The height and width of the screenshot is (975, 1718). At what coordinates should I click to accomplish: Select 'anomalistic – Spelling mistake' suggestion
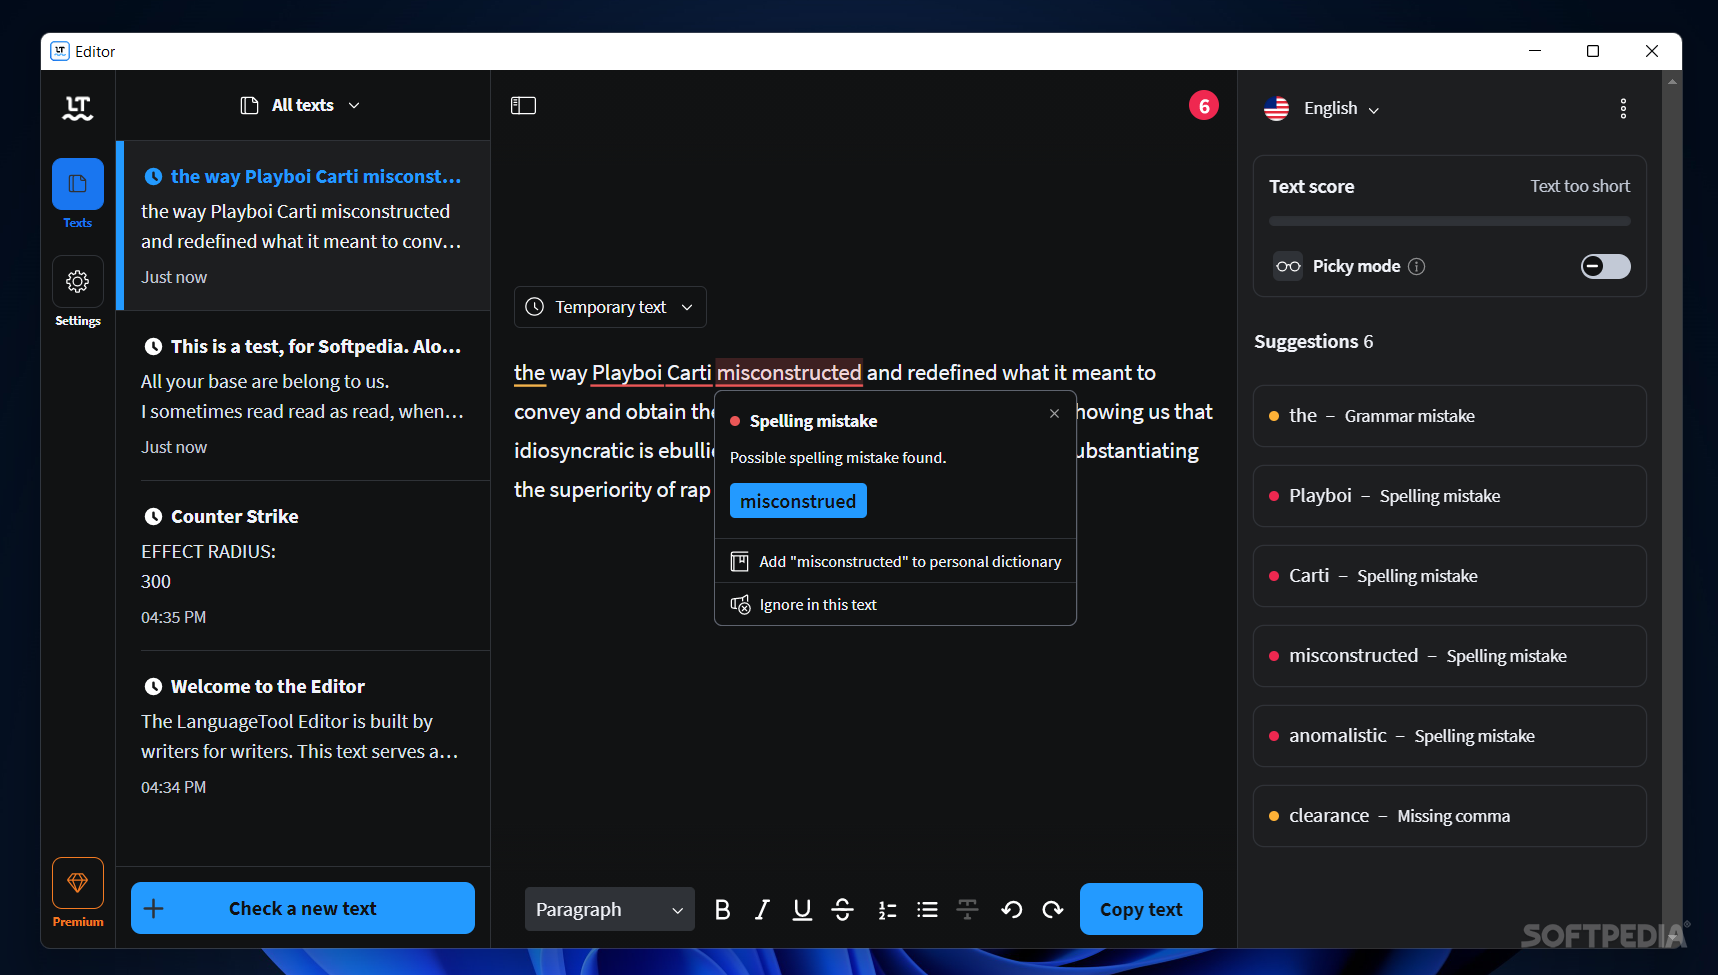coord(1449,736)
